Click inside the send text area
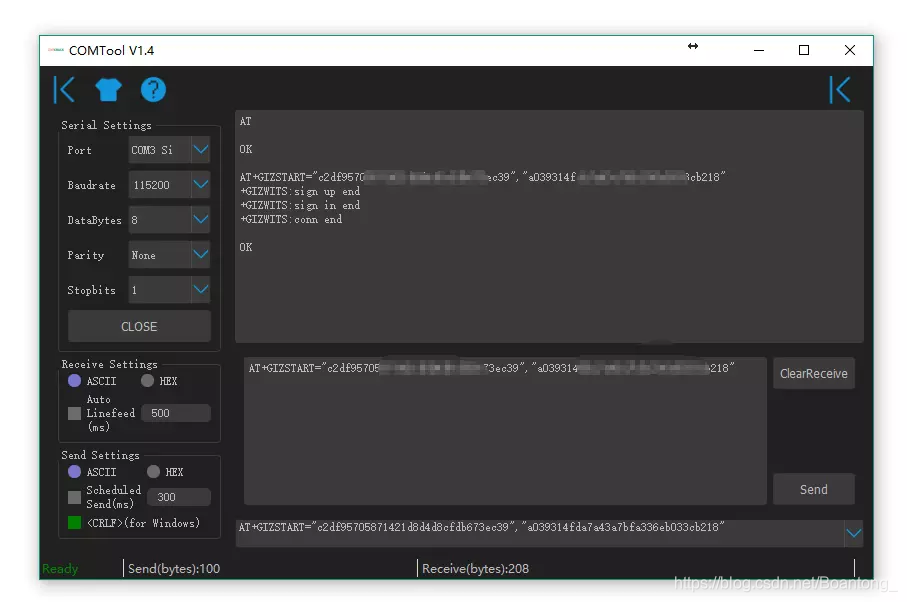Image resolution: width=907 pixels, height=602 pixels. pos(505,431)
